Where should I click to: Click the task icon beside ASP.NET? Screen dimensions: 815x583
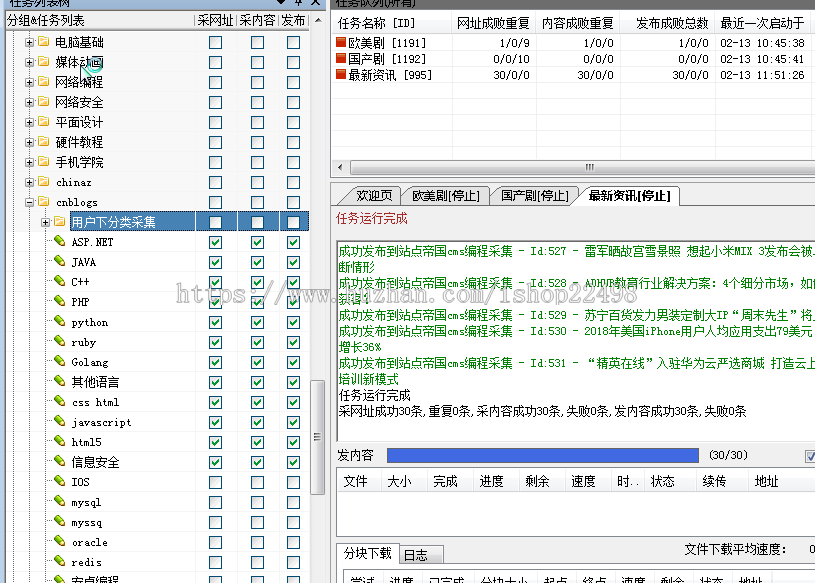(60, 241)
